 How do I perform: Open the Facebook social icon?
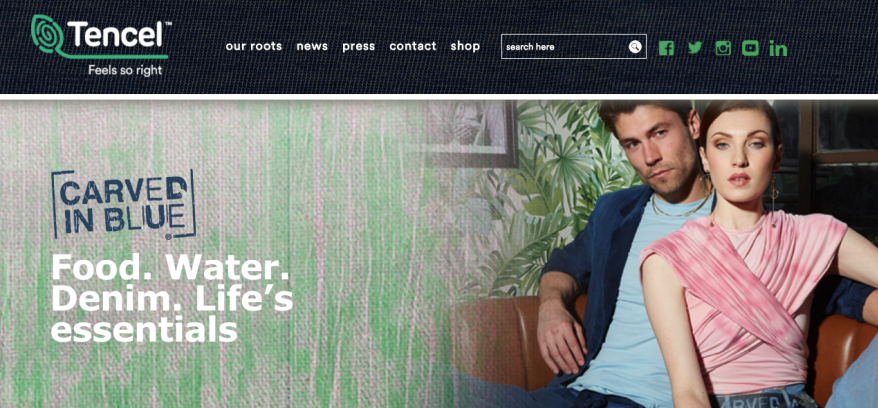(666, 48)
